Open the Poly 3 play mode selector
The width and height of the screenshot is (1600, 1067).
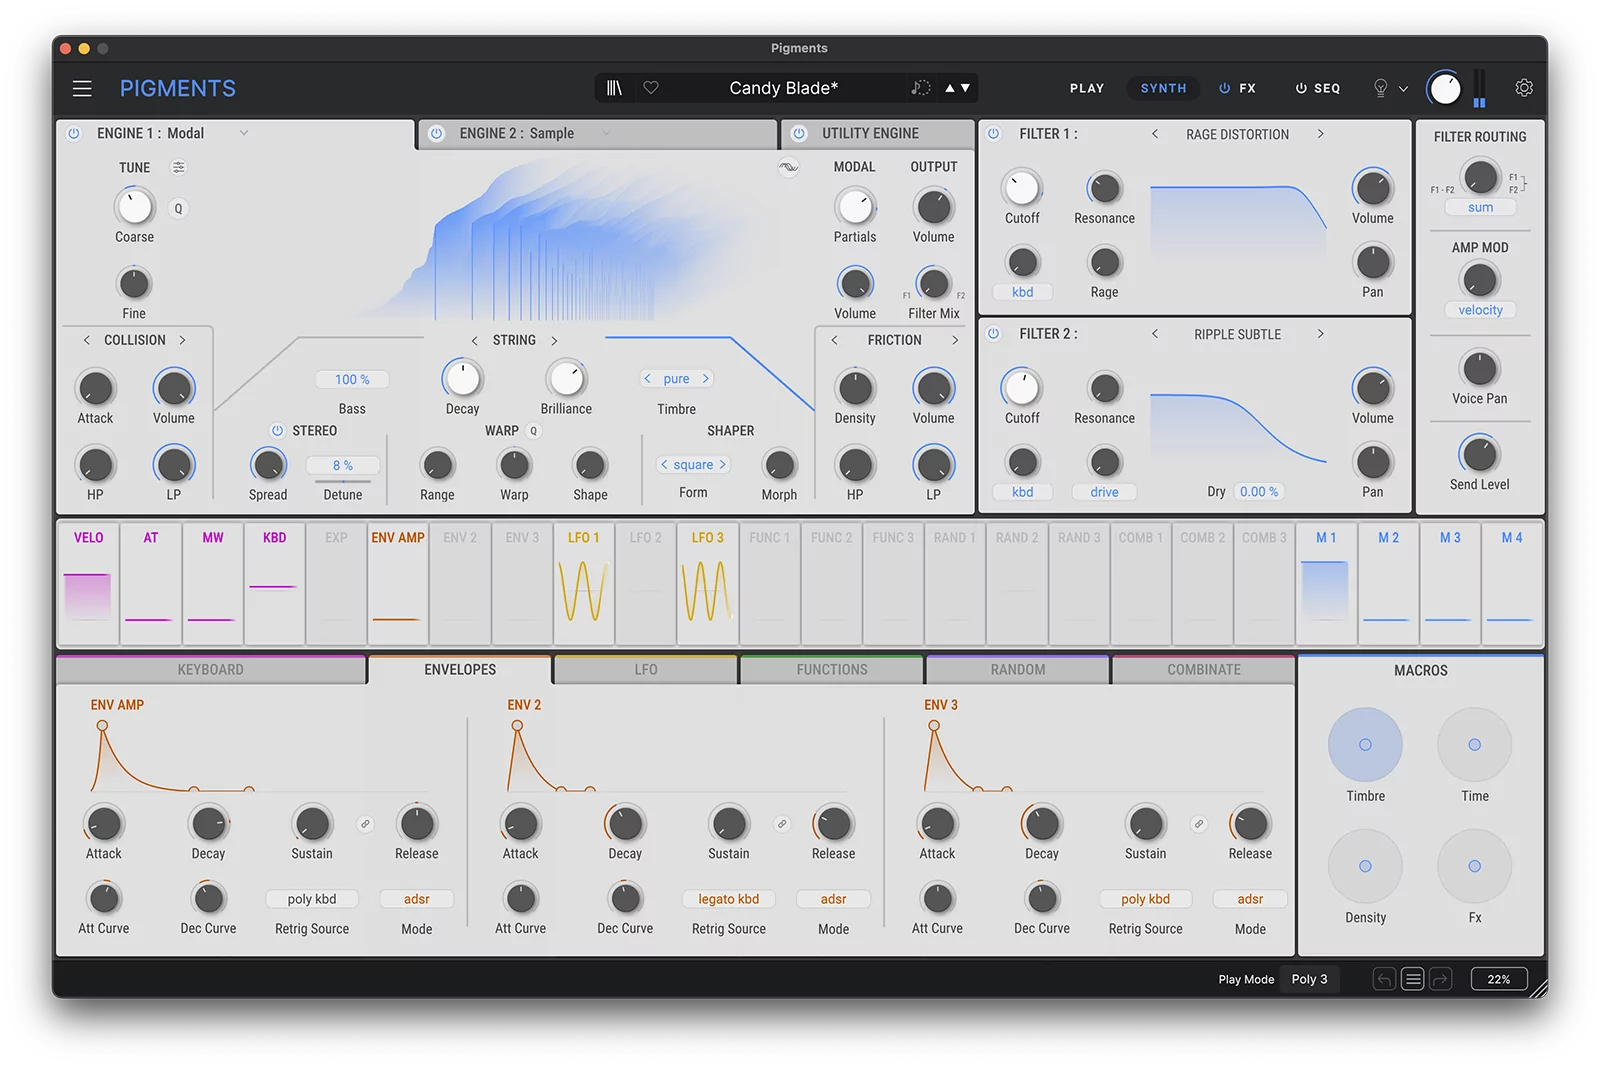coord(1310,979)
